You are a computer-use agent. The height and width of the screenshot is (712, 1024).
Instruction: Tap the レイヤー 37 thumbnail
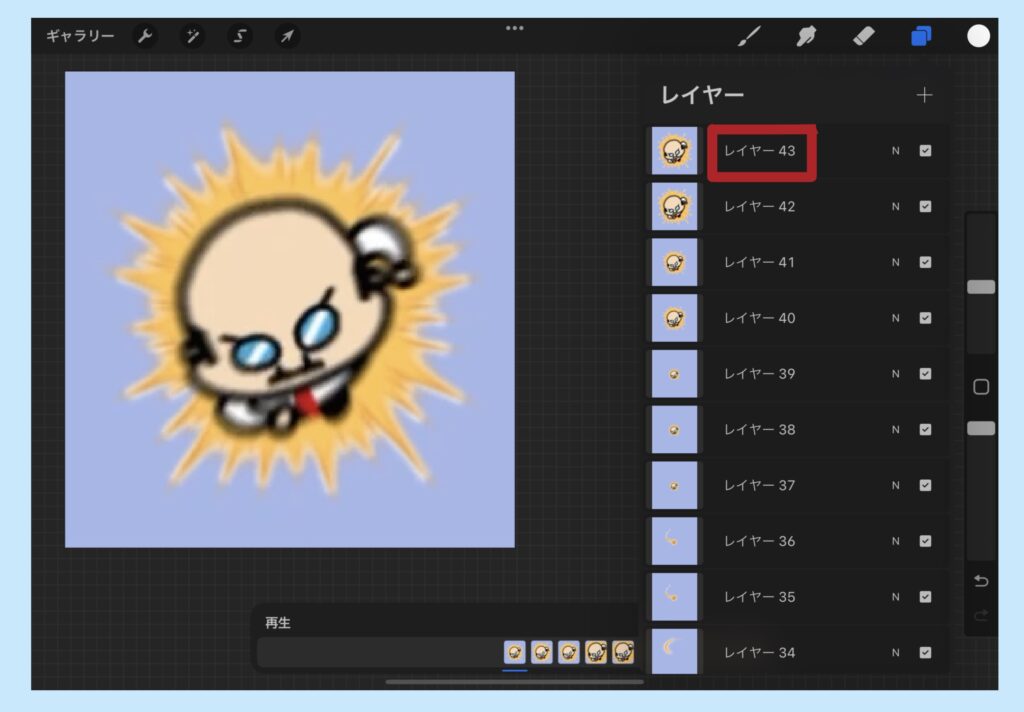(x=675, y=485)
